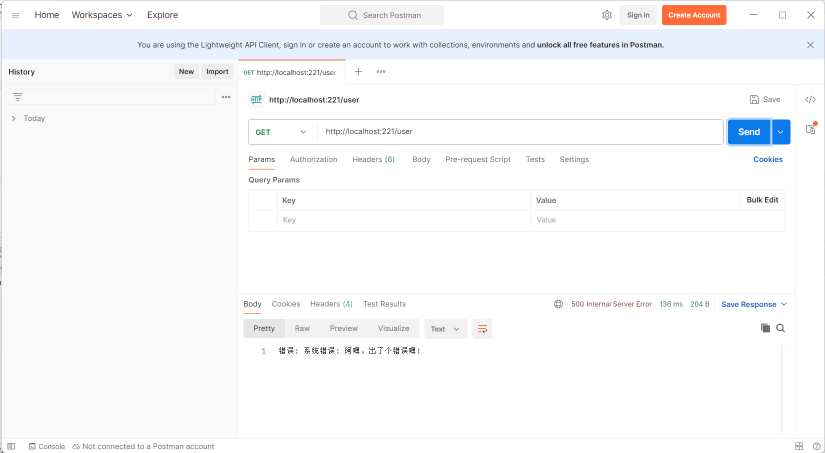This screenshot has height=453, width=825.
Task: Click the code snippet icon
Action: [x=810, y=99]
